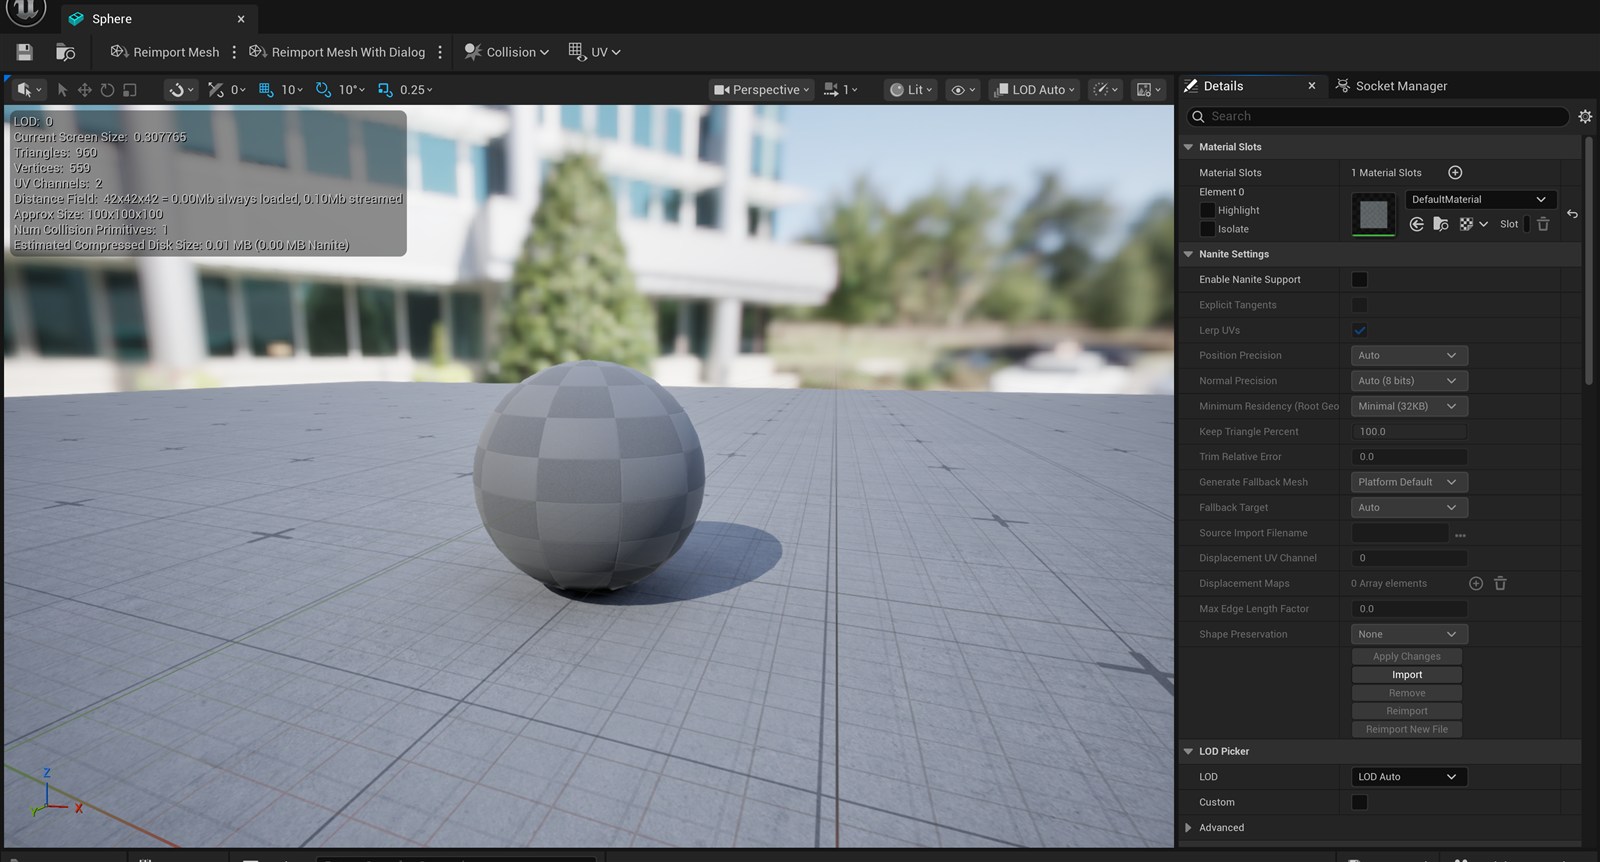Click the Details panel vertical scrollbar

[1588, 262]
